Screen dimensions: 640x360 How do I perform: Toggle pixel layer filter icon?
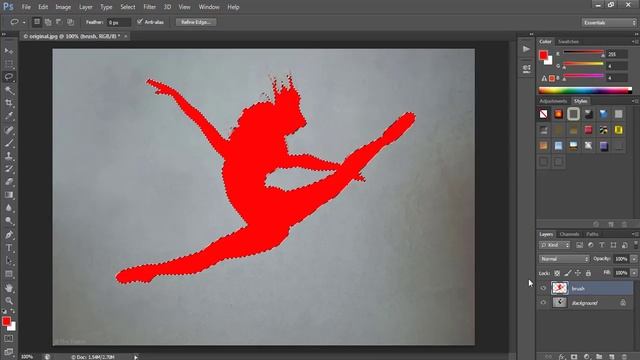579,245
